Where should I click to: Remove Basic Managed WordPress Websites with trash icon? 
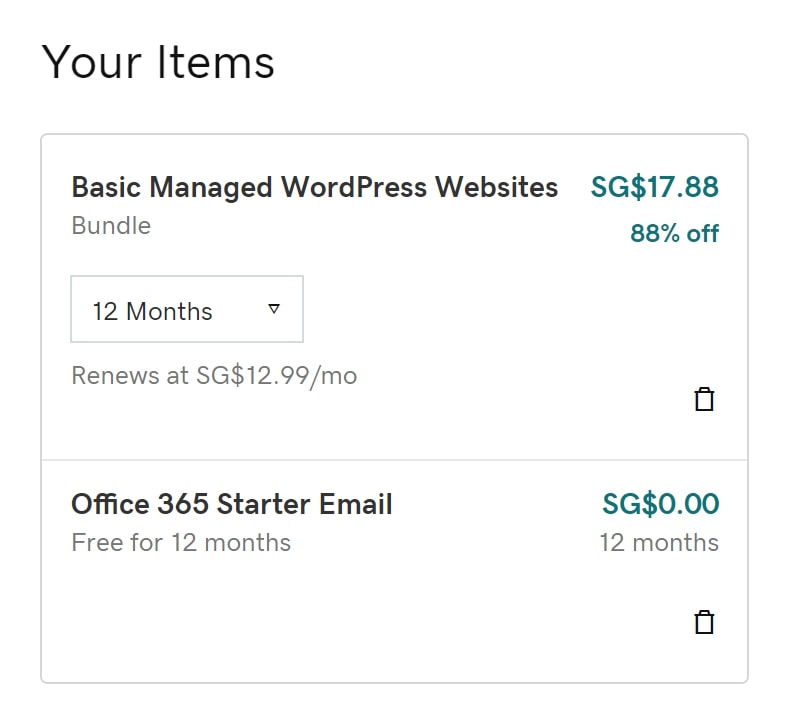704,399
